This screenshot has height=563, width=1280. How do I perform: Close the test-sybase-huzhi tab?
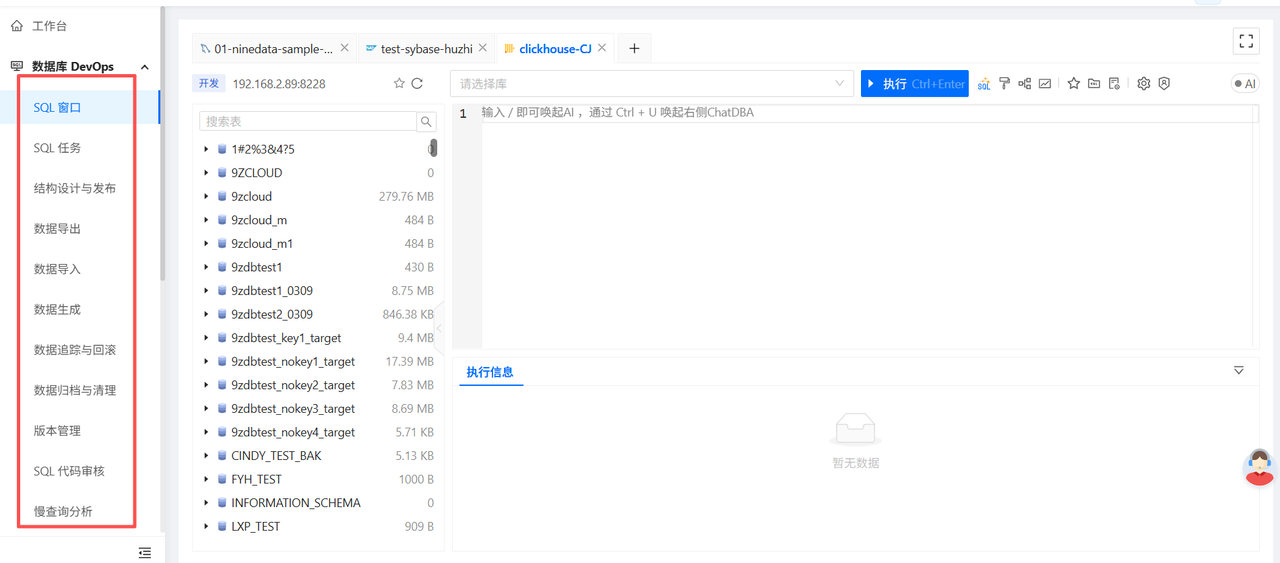[483, 48]
